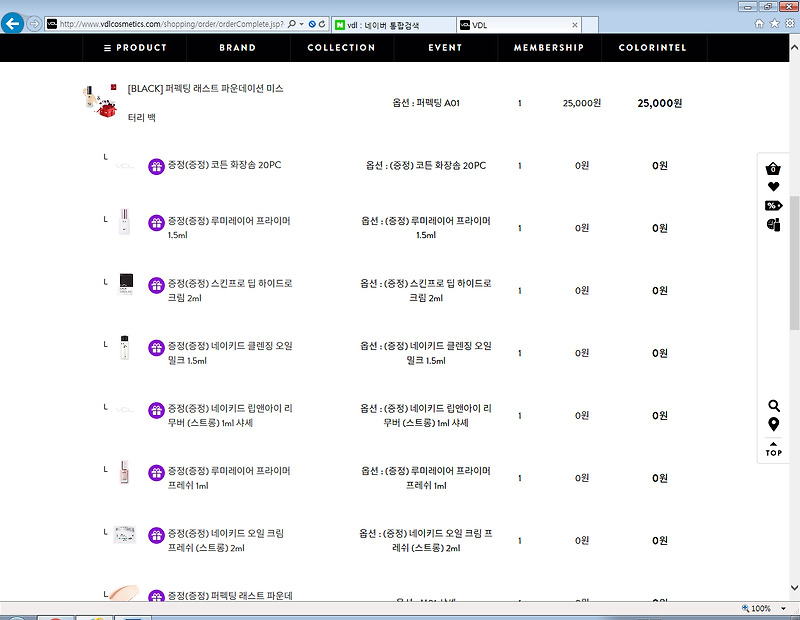Open the EVENT menu

[x=445, y=47]
